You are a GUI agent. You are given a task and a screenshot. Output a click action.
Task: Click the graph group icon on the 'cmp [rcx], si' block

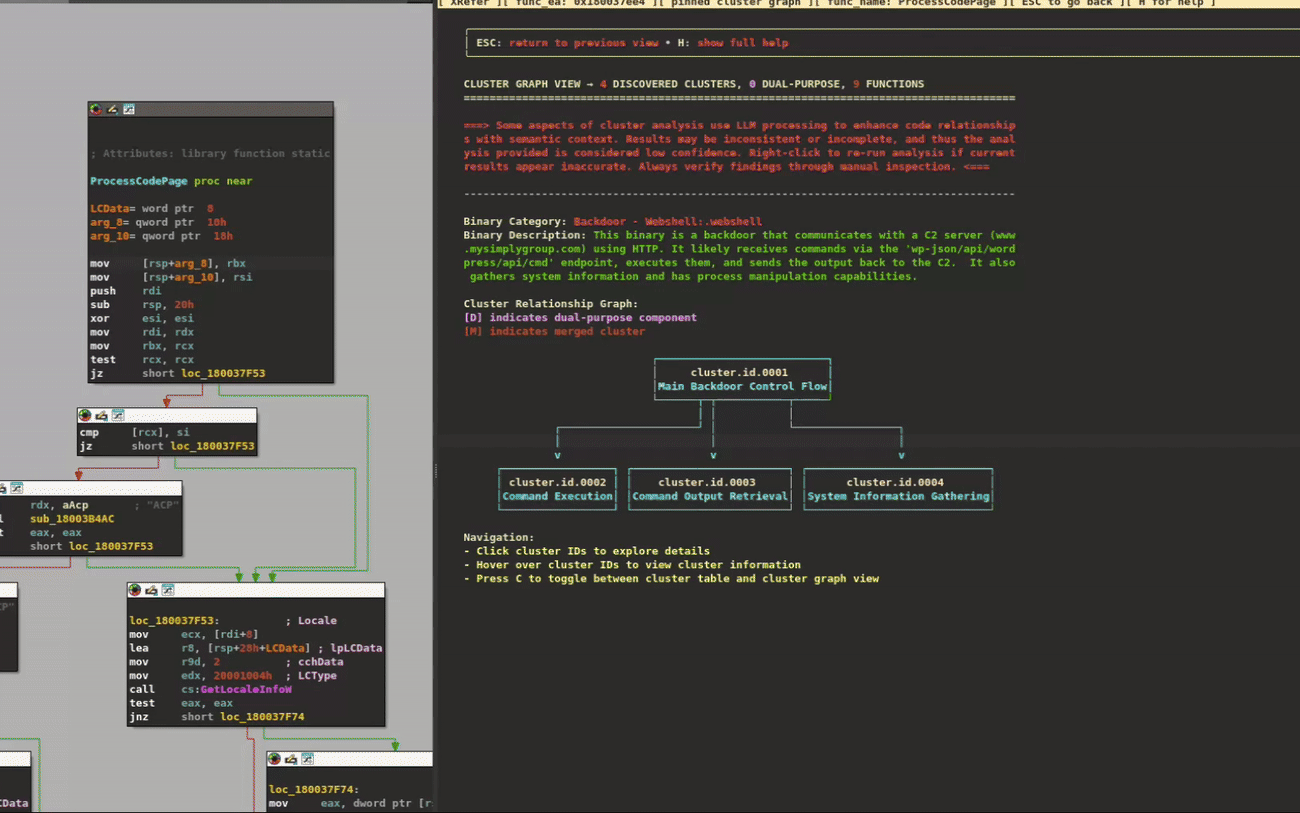[x=118, y=415]
